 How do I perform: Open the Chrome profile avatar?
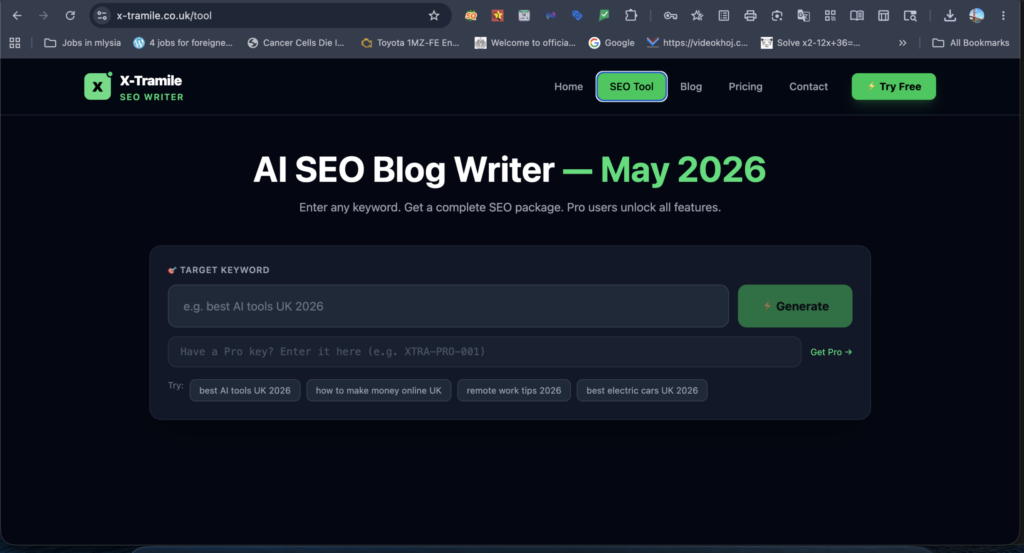(x=976, y=16)
